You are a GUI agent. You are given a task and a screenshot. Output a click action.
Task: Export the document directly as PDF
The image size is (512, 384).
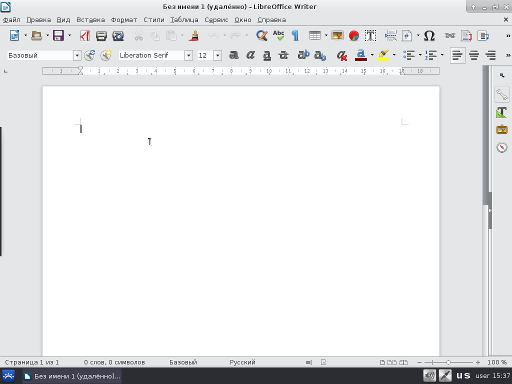(85, 35)
